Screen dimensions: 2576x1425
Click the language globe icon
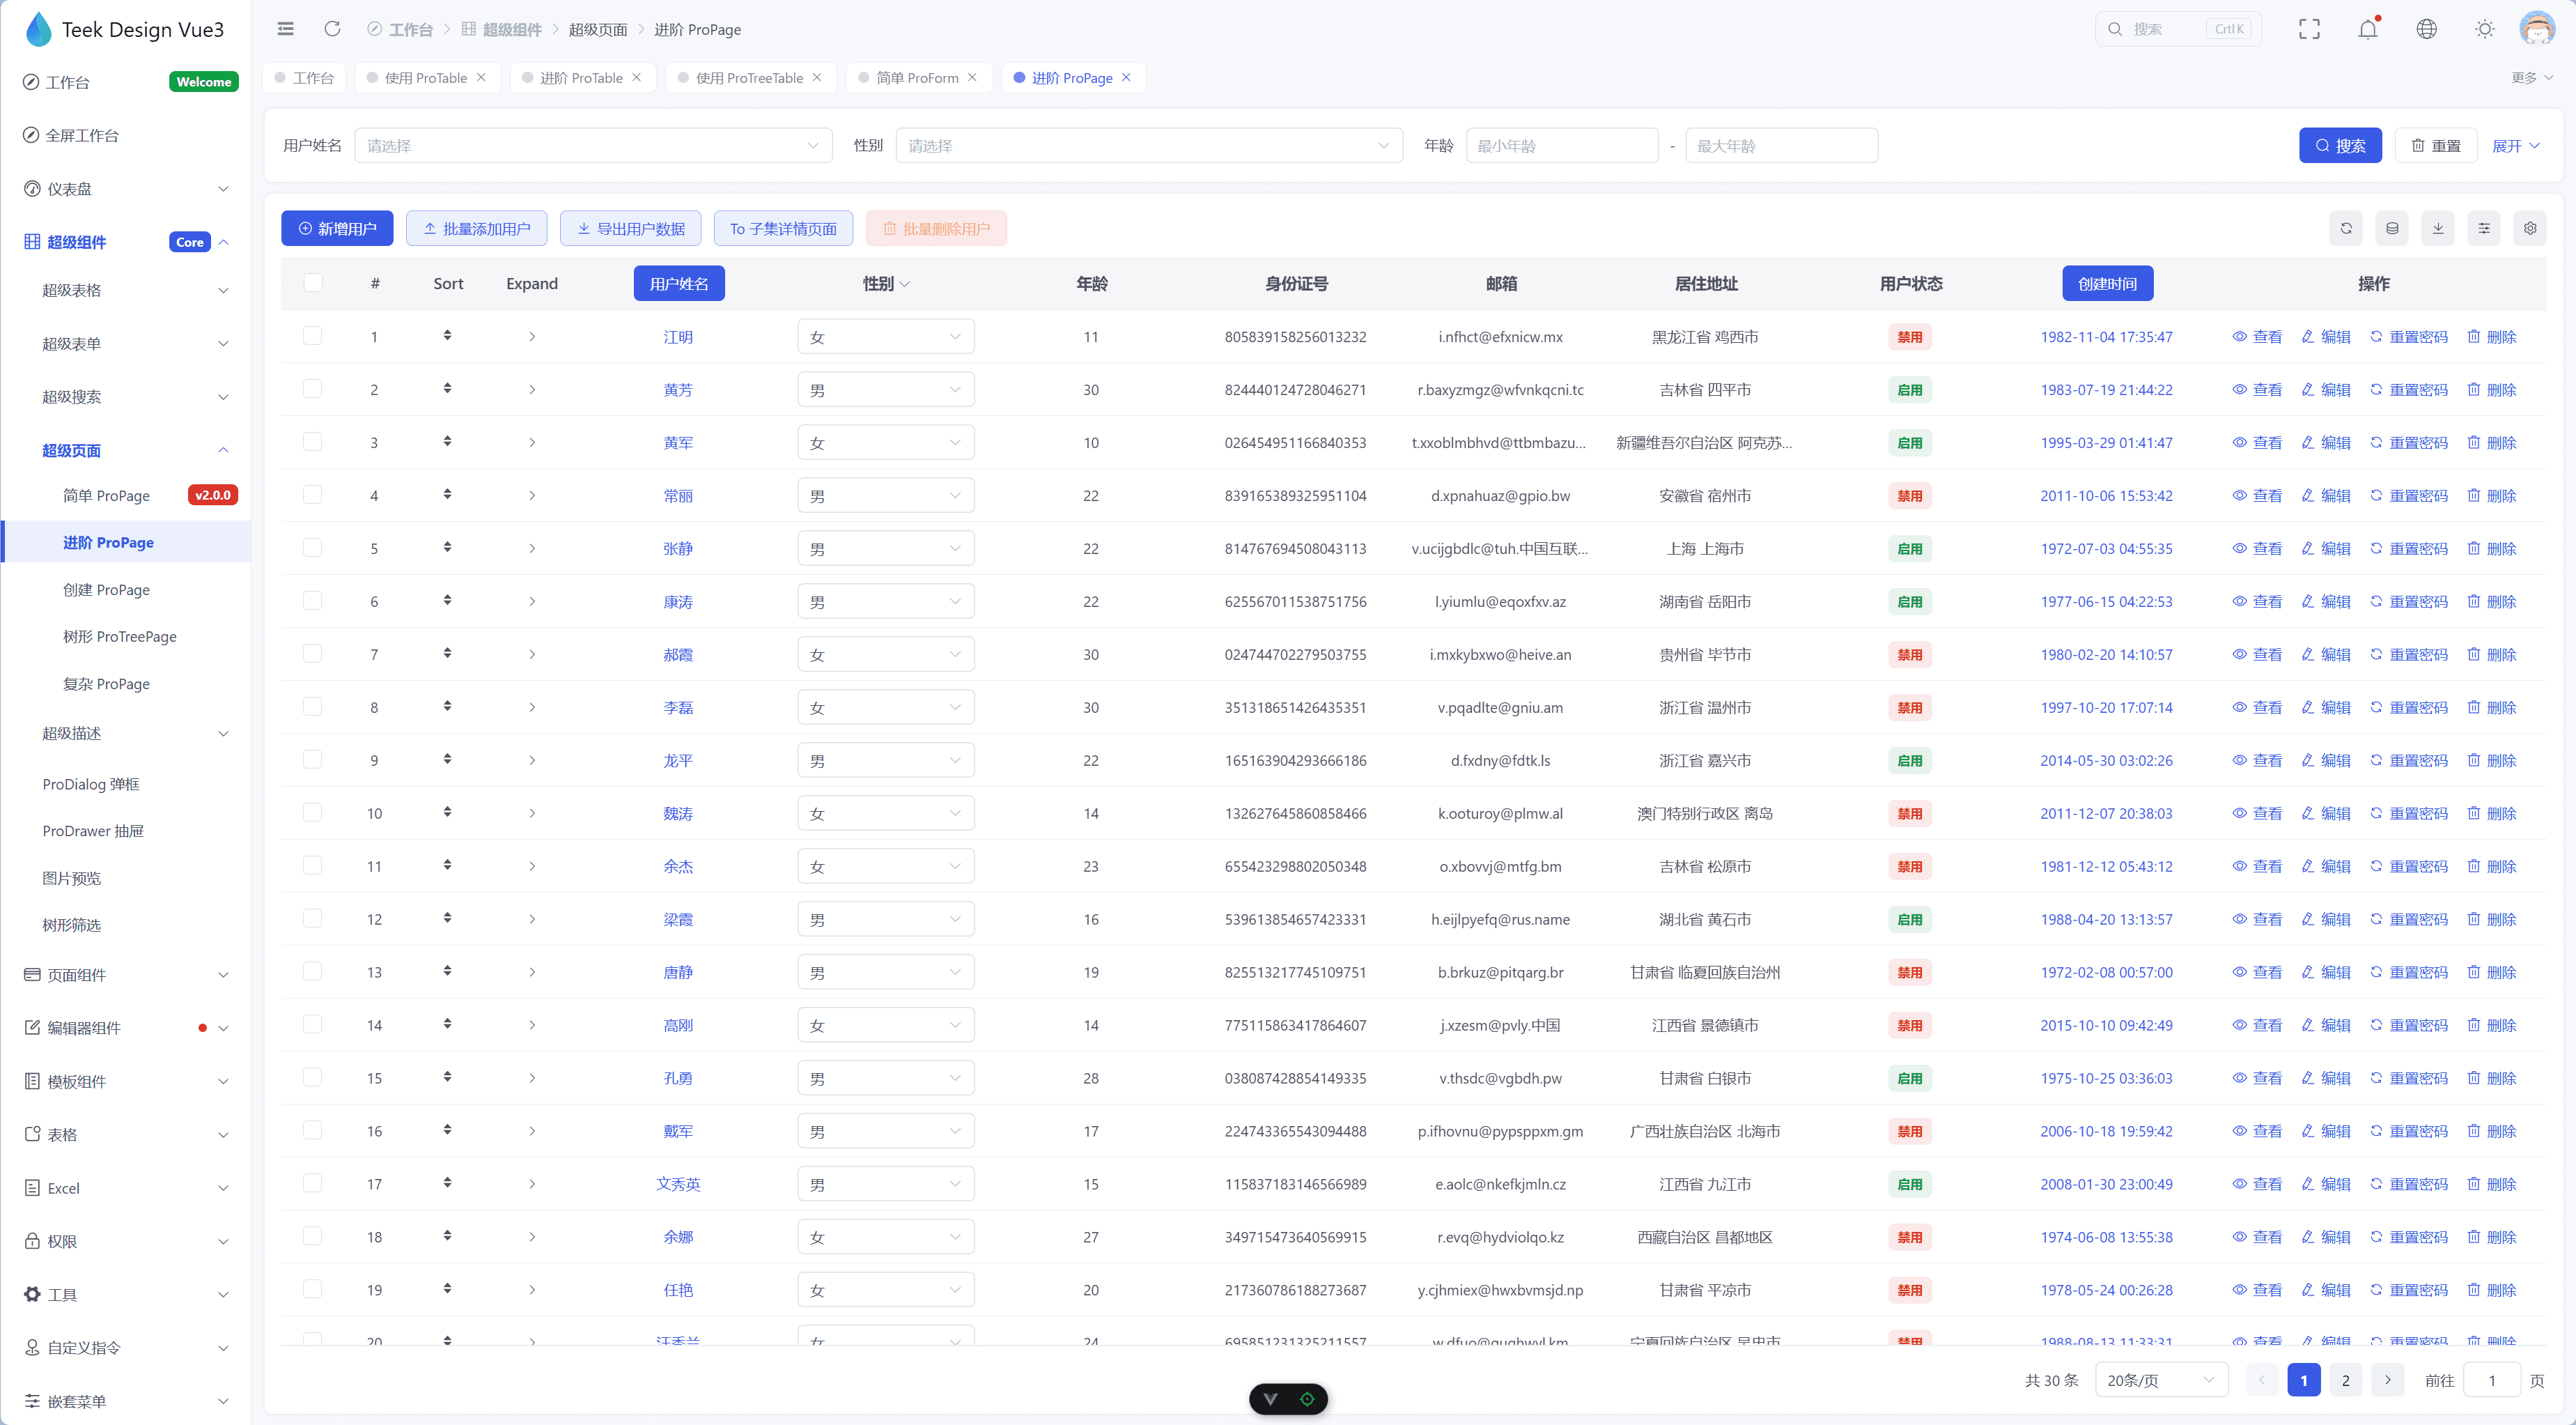point(2426,29)
